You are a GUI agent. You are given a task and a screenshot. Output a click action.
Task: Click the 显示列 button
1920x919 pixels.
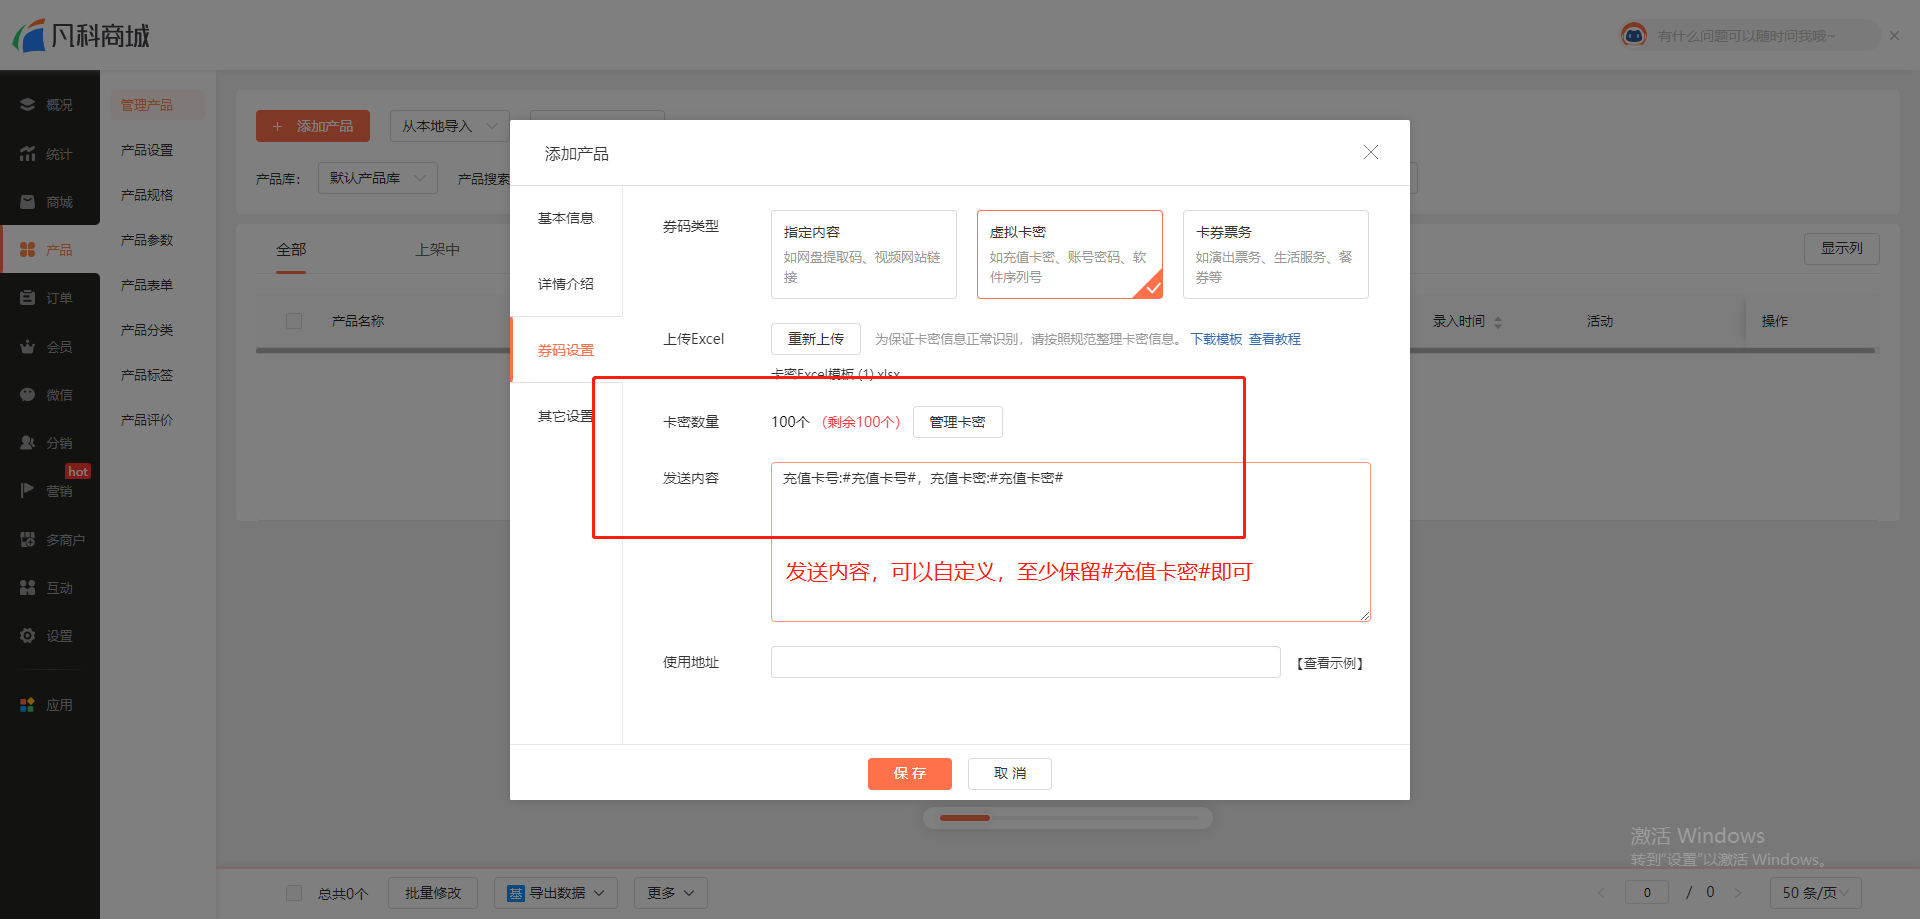pos(1842,249)
